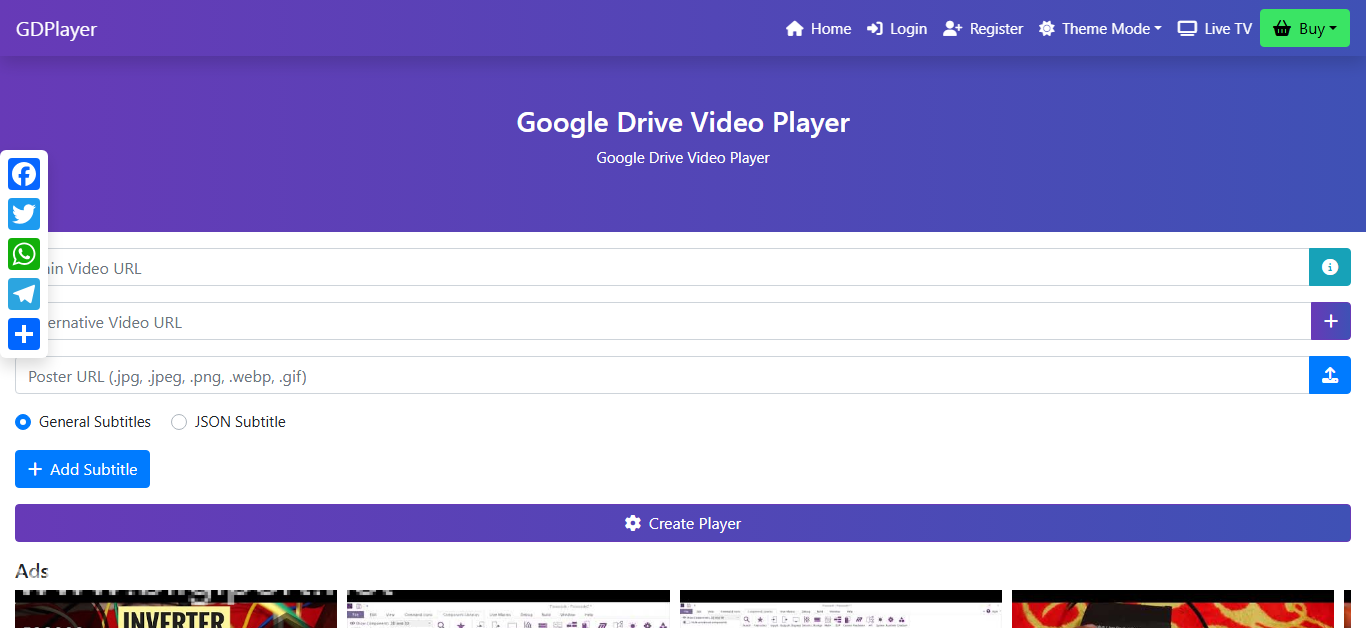Open the INVERTER ad thumbnail
1366x628 pixels.
click(176, 609)
